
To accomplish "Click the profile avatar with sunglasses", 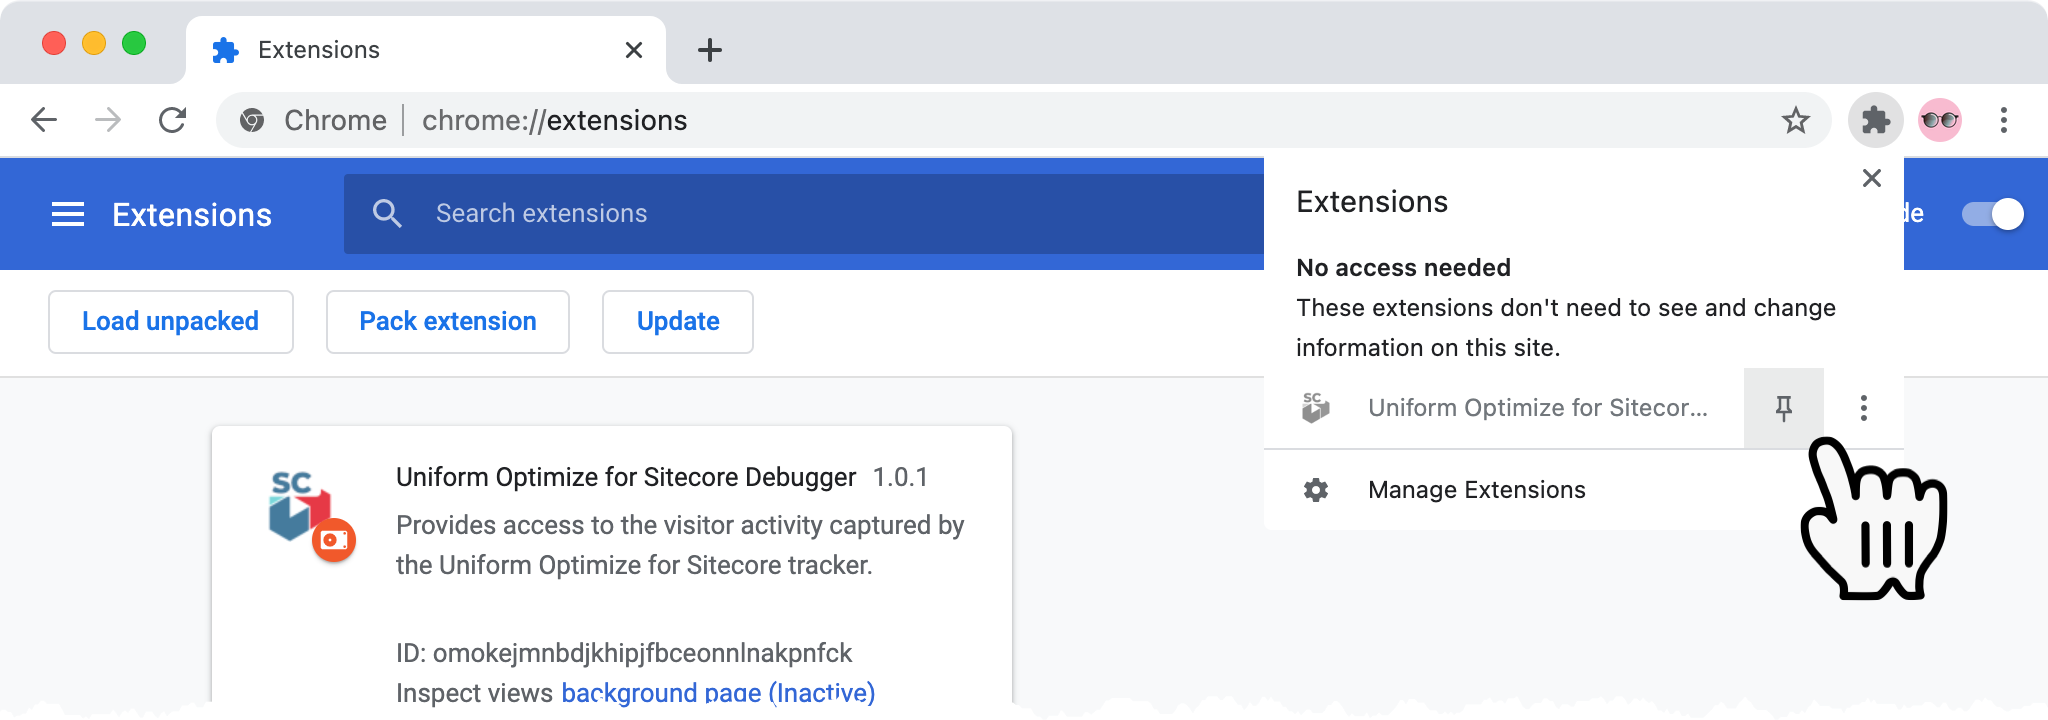I will [x=1939, y=121].
